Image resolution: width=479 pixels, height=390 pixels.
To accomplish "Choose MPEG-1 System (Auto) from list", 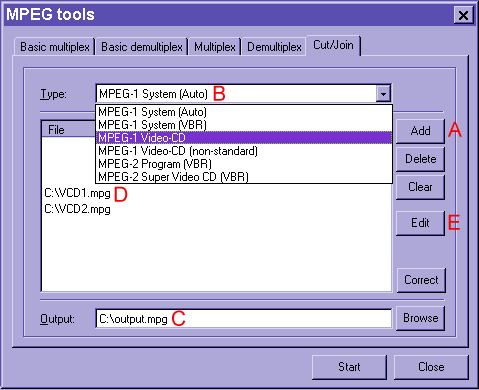I will click(244, 112).
